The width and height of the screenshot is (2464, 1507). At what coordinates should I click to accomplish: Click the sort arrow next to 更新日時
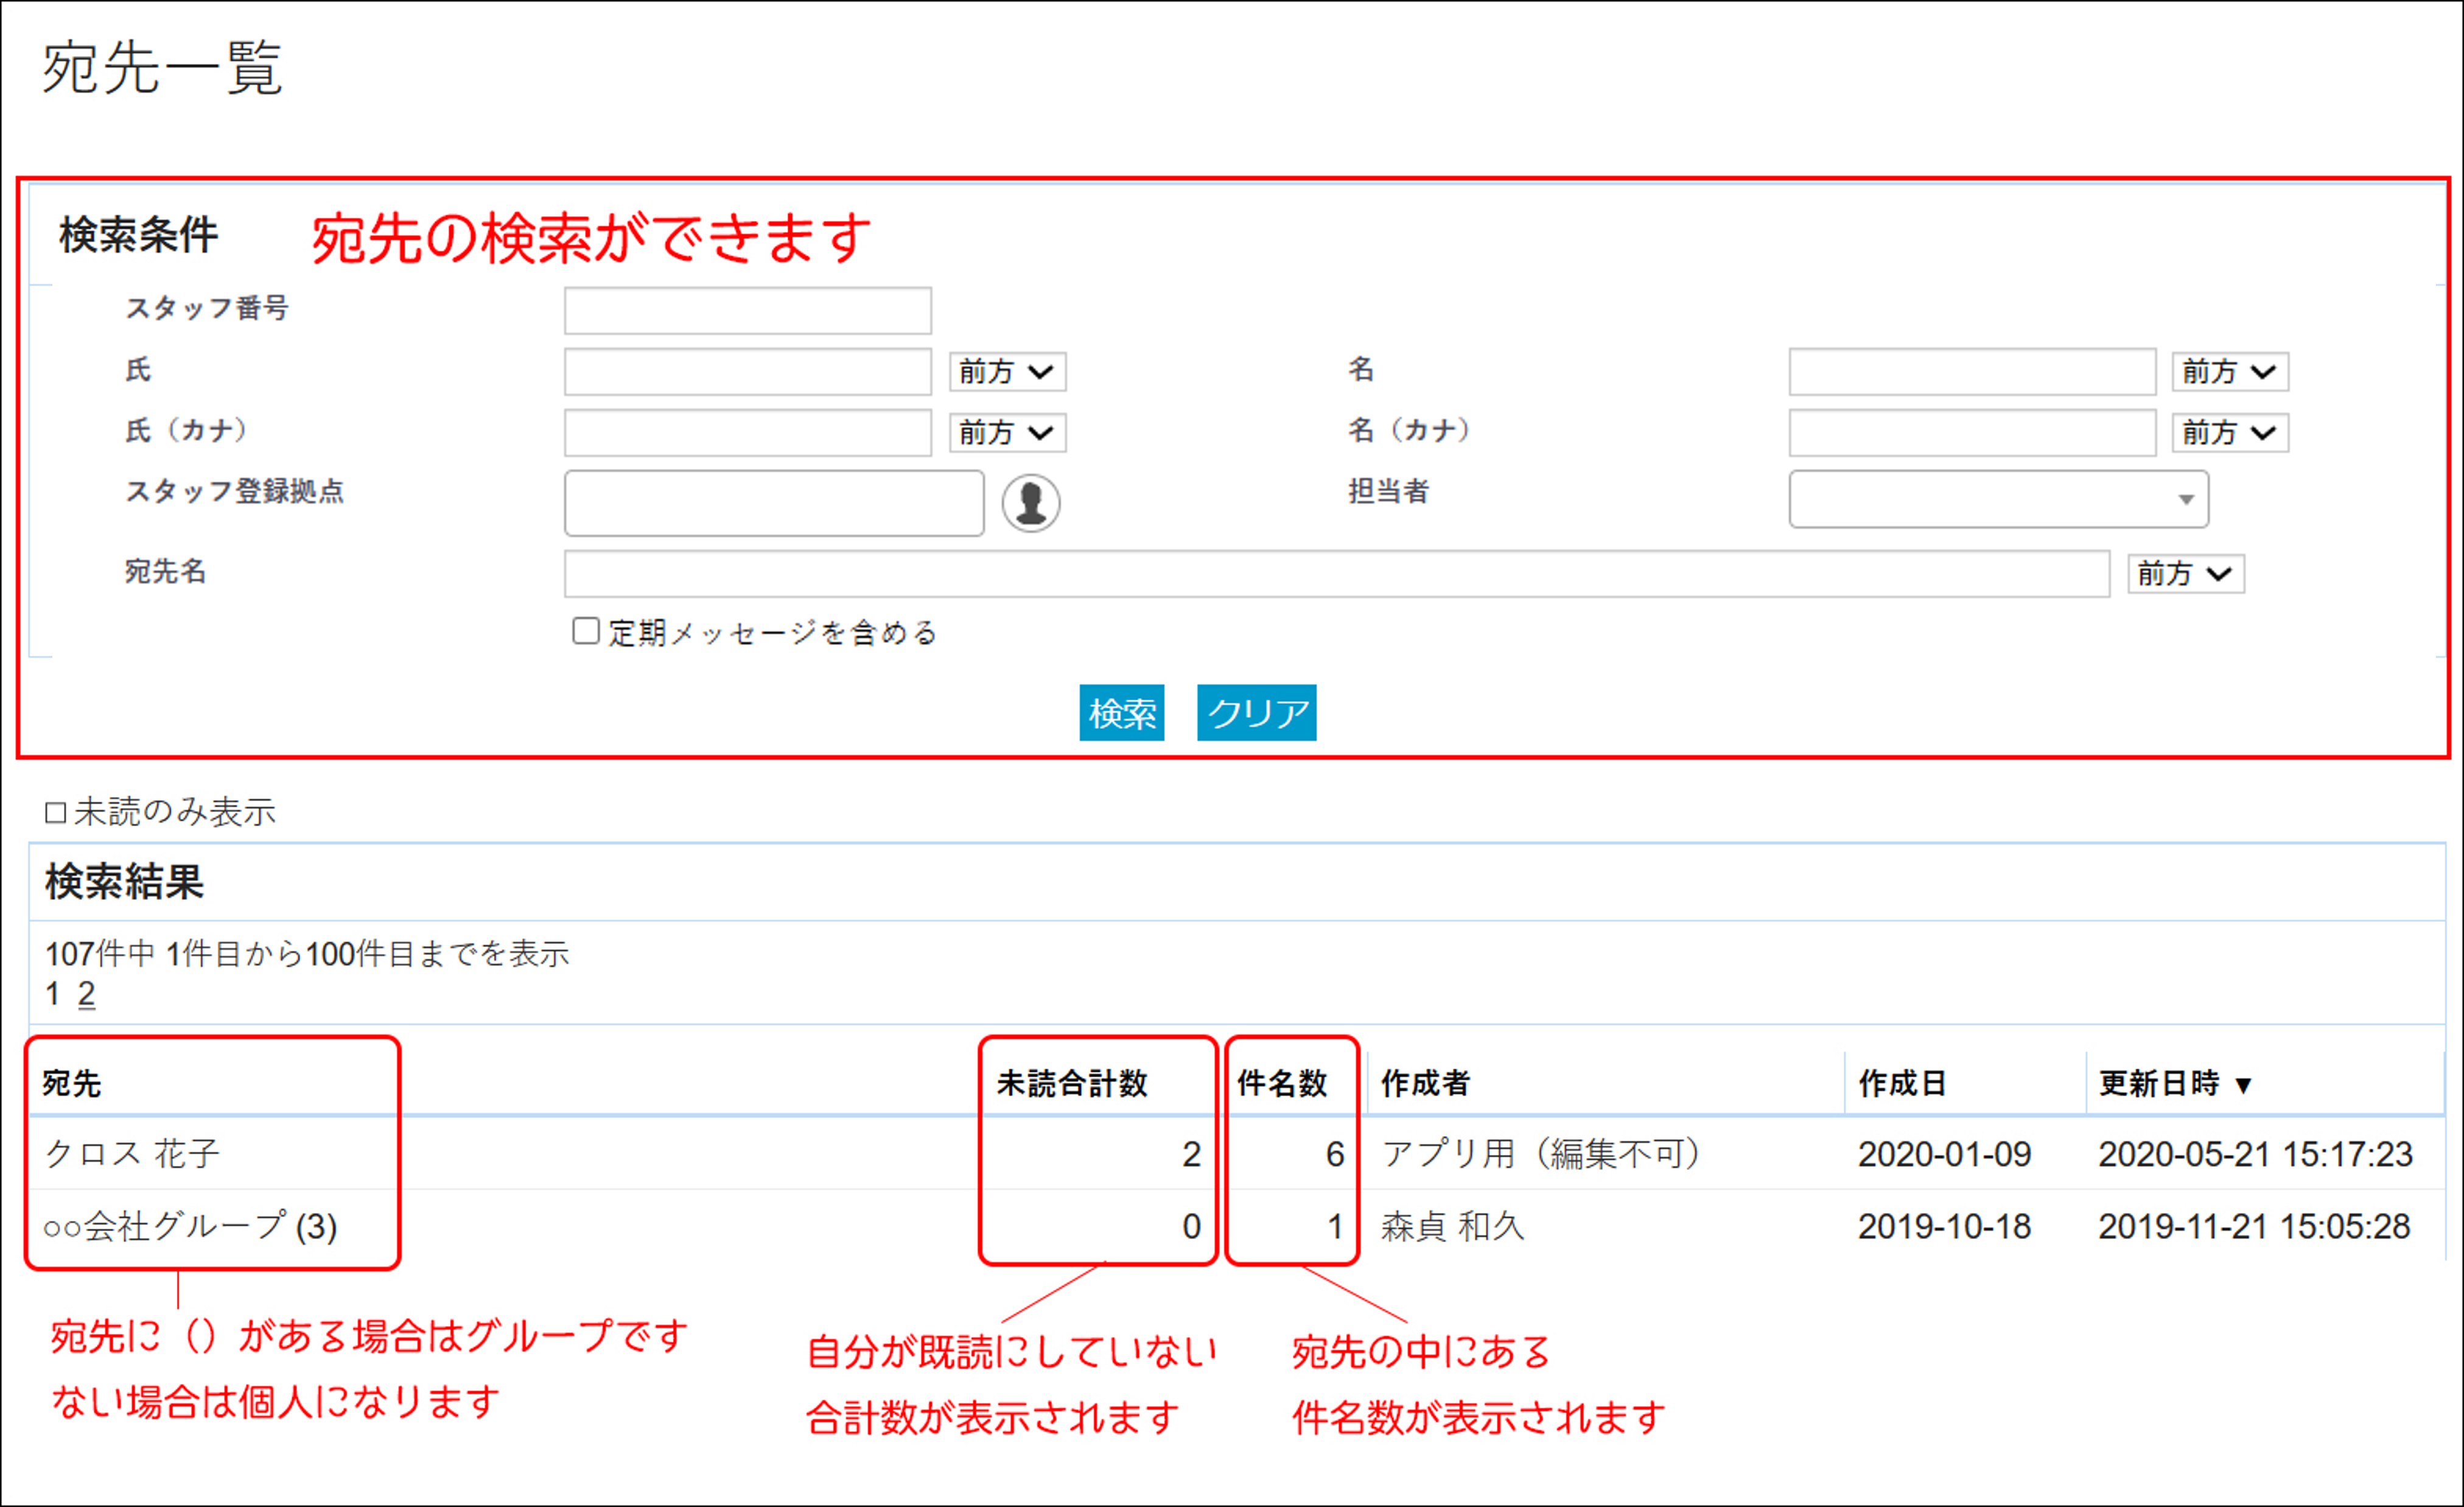click(2243, 1085)
